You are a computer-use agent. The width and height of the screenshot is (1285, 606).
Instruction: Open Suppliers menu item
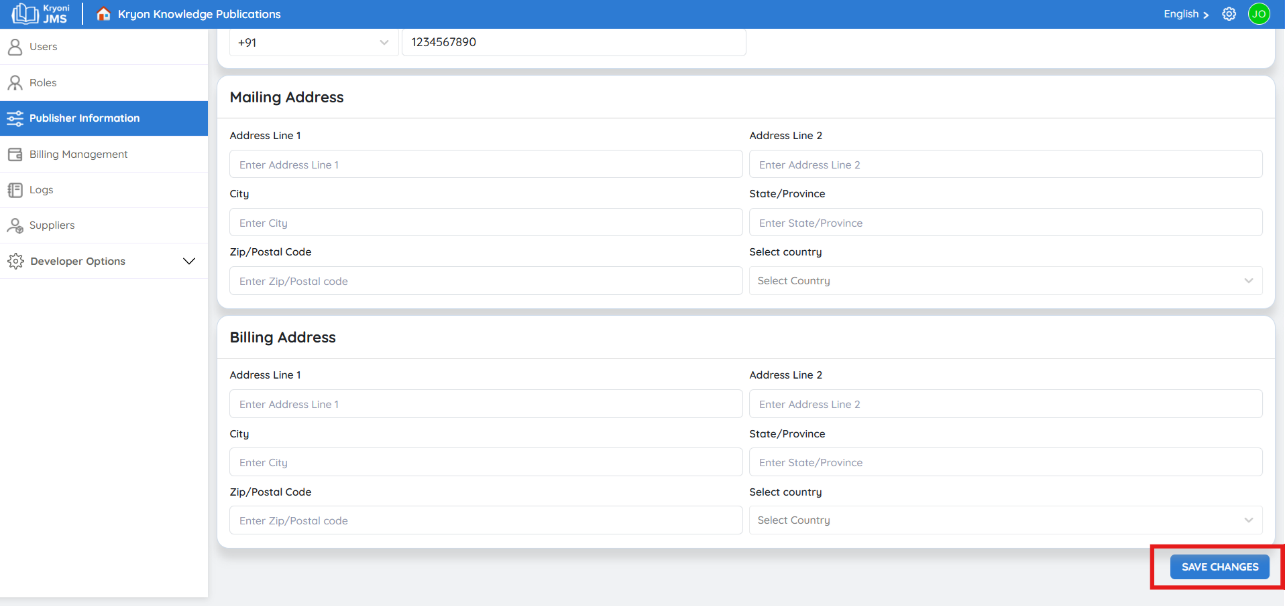[104, 226]
